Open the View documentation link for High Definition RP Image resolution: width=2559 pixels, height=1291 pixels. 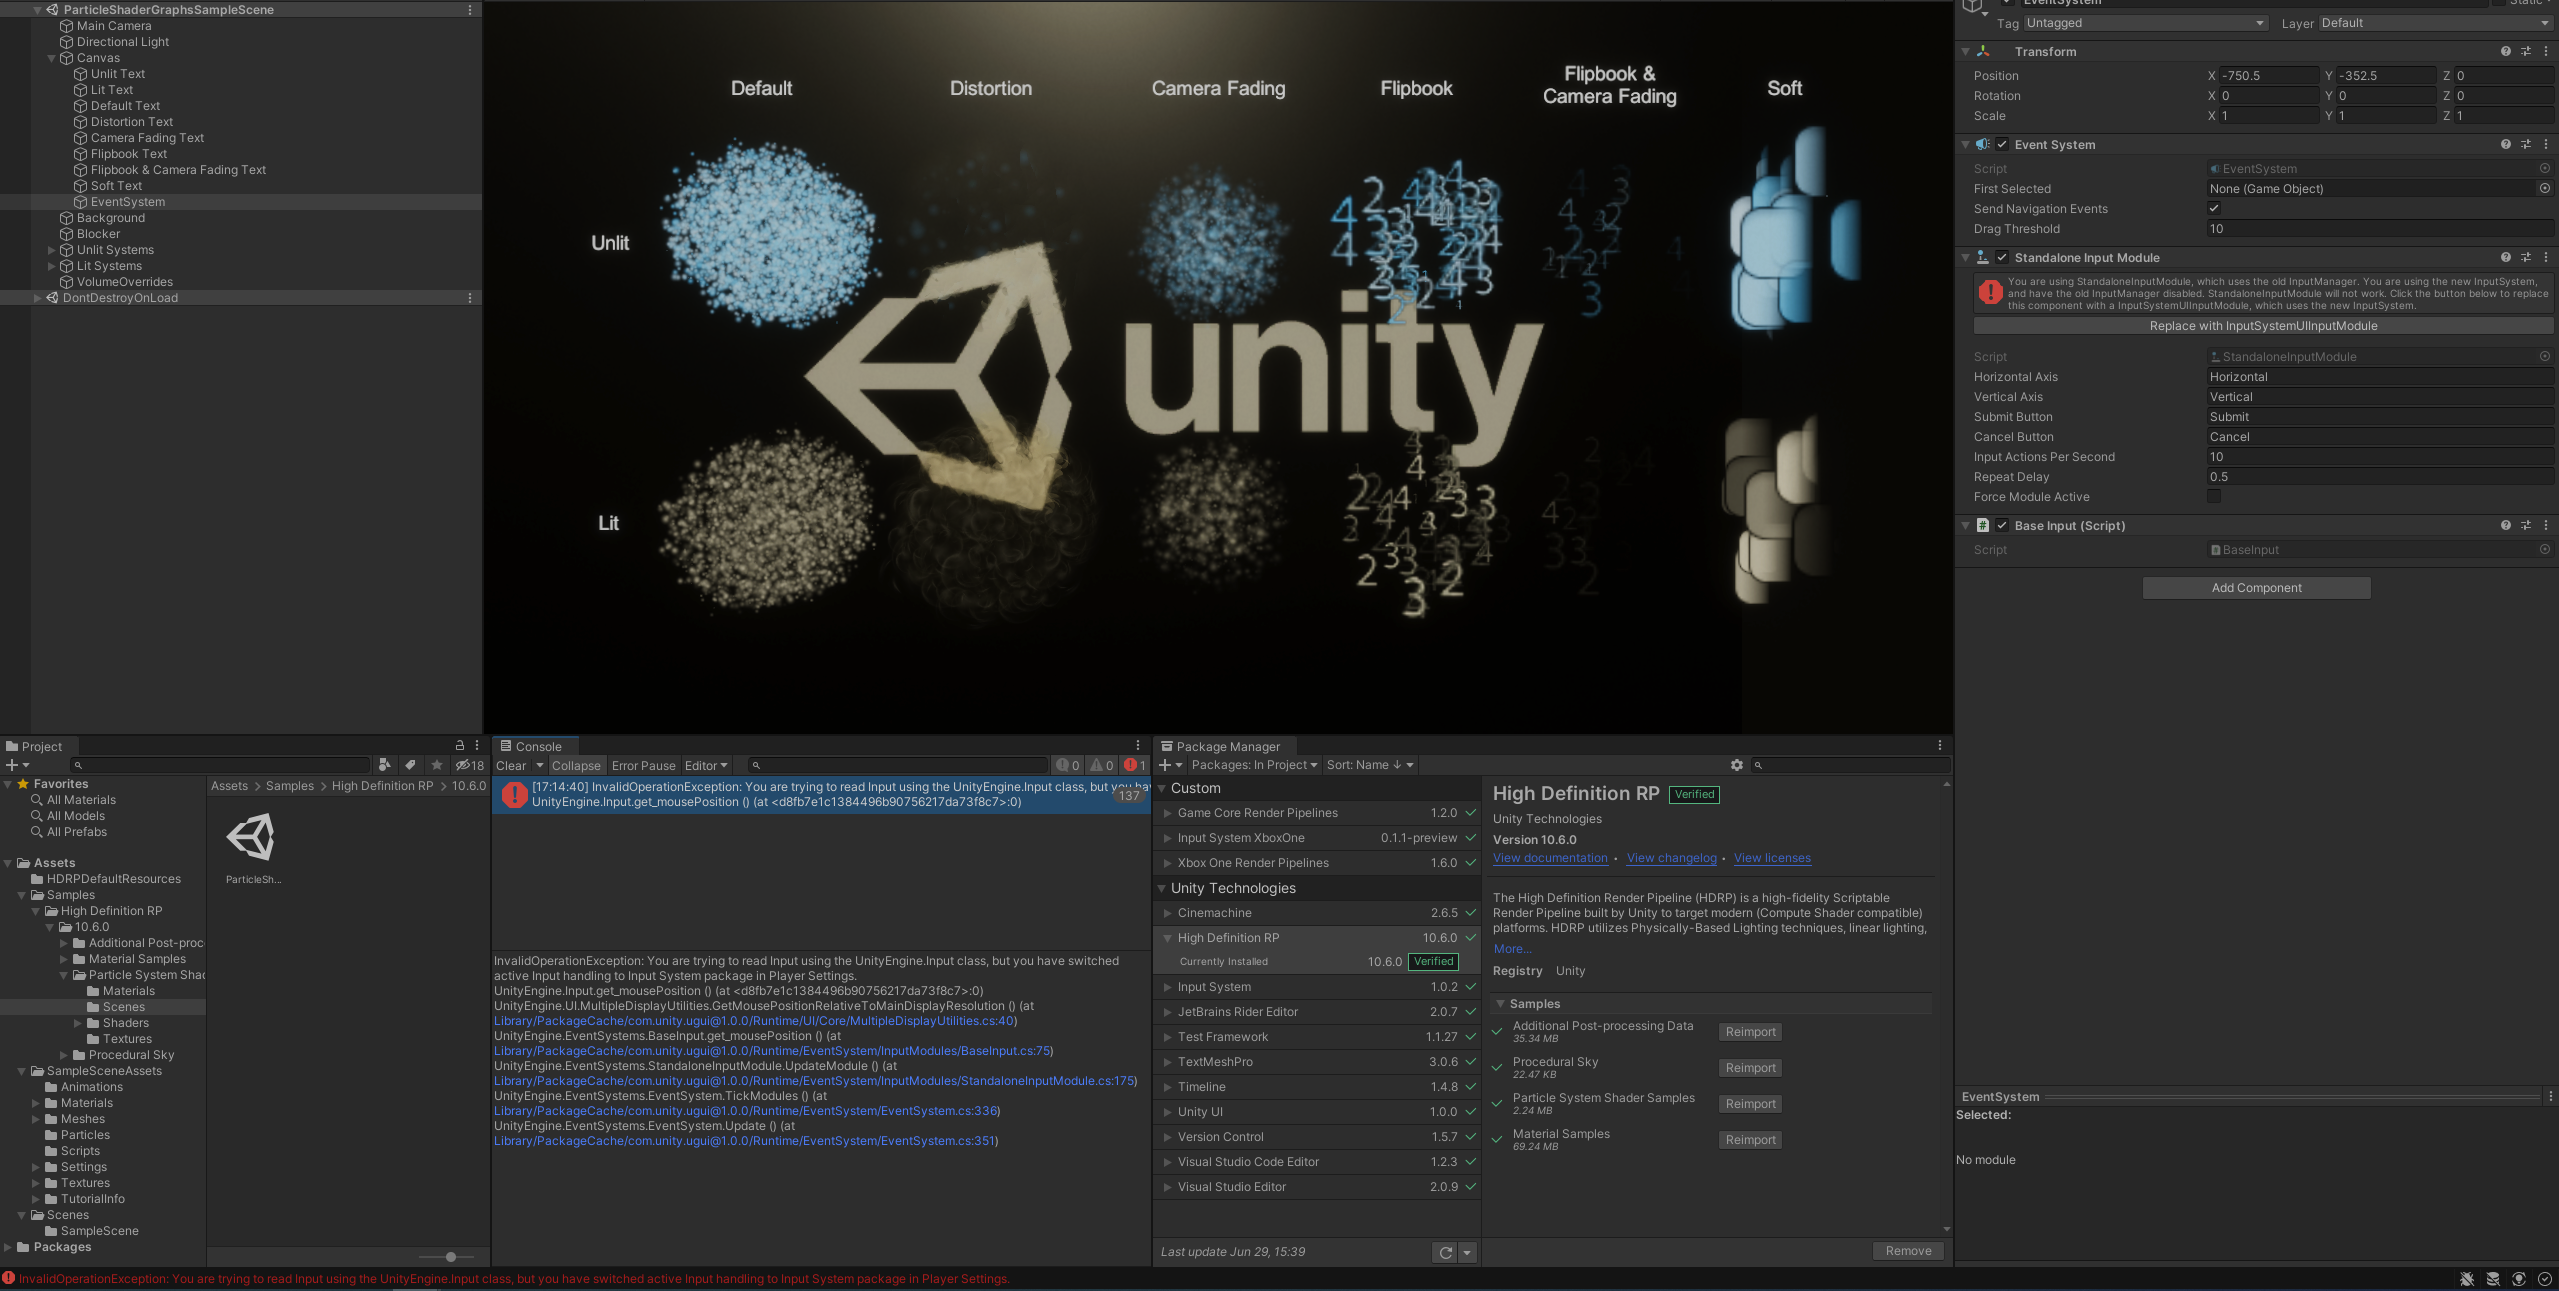[1550, 857]
